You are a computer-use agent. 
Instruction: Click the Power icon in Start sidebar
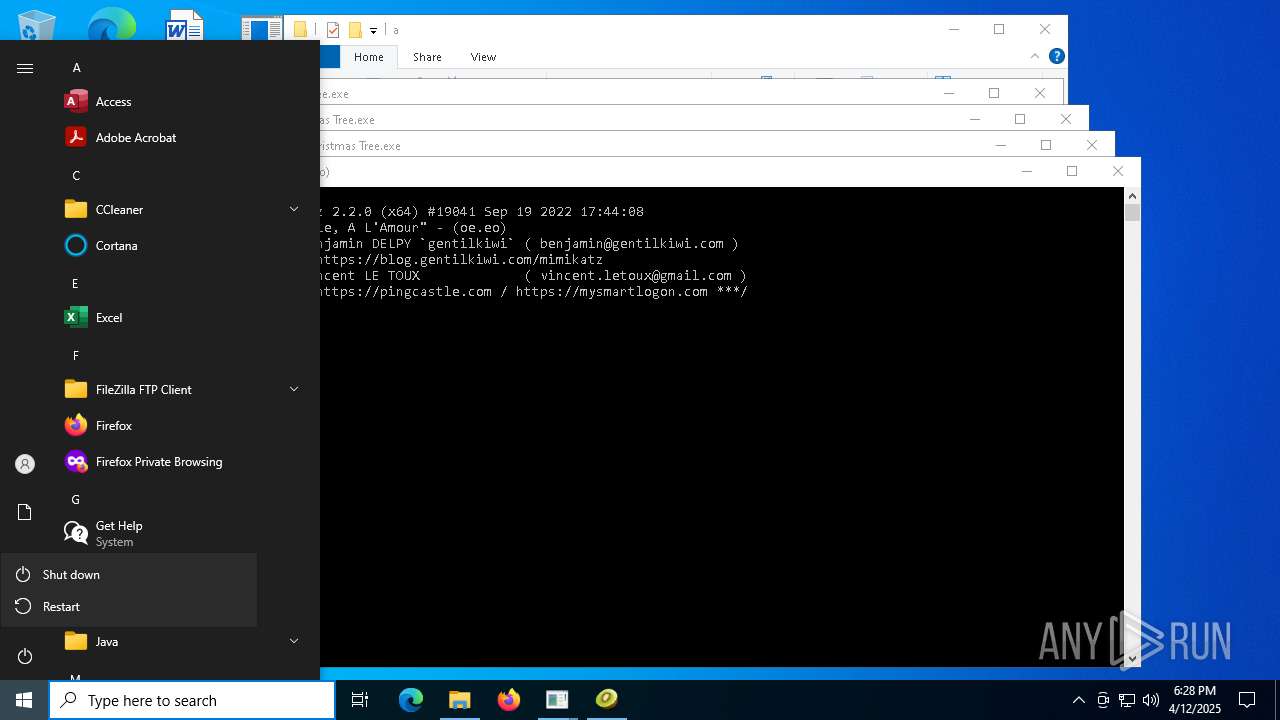pyautogui.click(x=25, y=656)
